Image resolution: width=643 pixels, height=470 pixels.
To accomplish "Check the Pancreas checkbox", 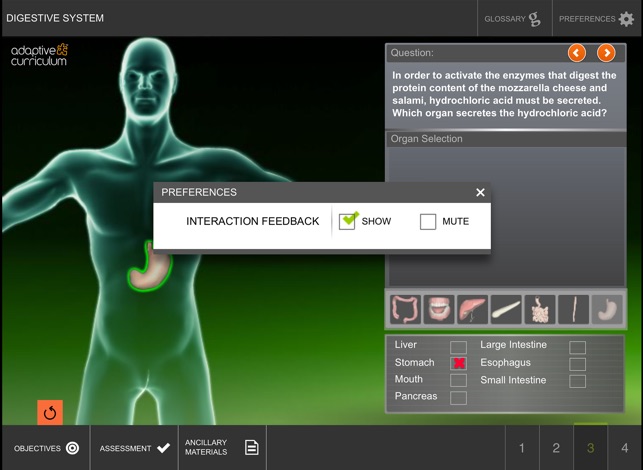I will [458, 397].
